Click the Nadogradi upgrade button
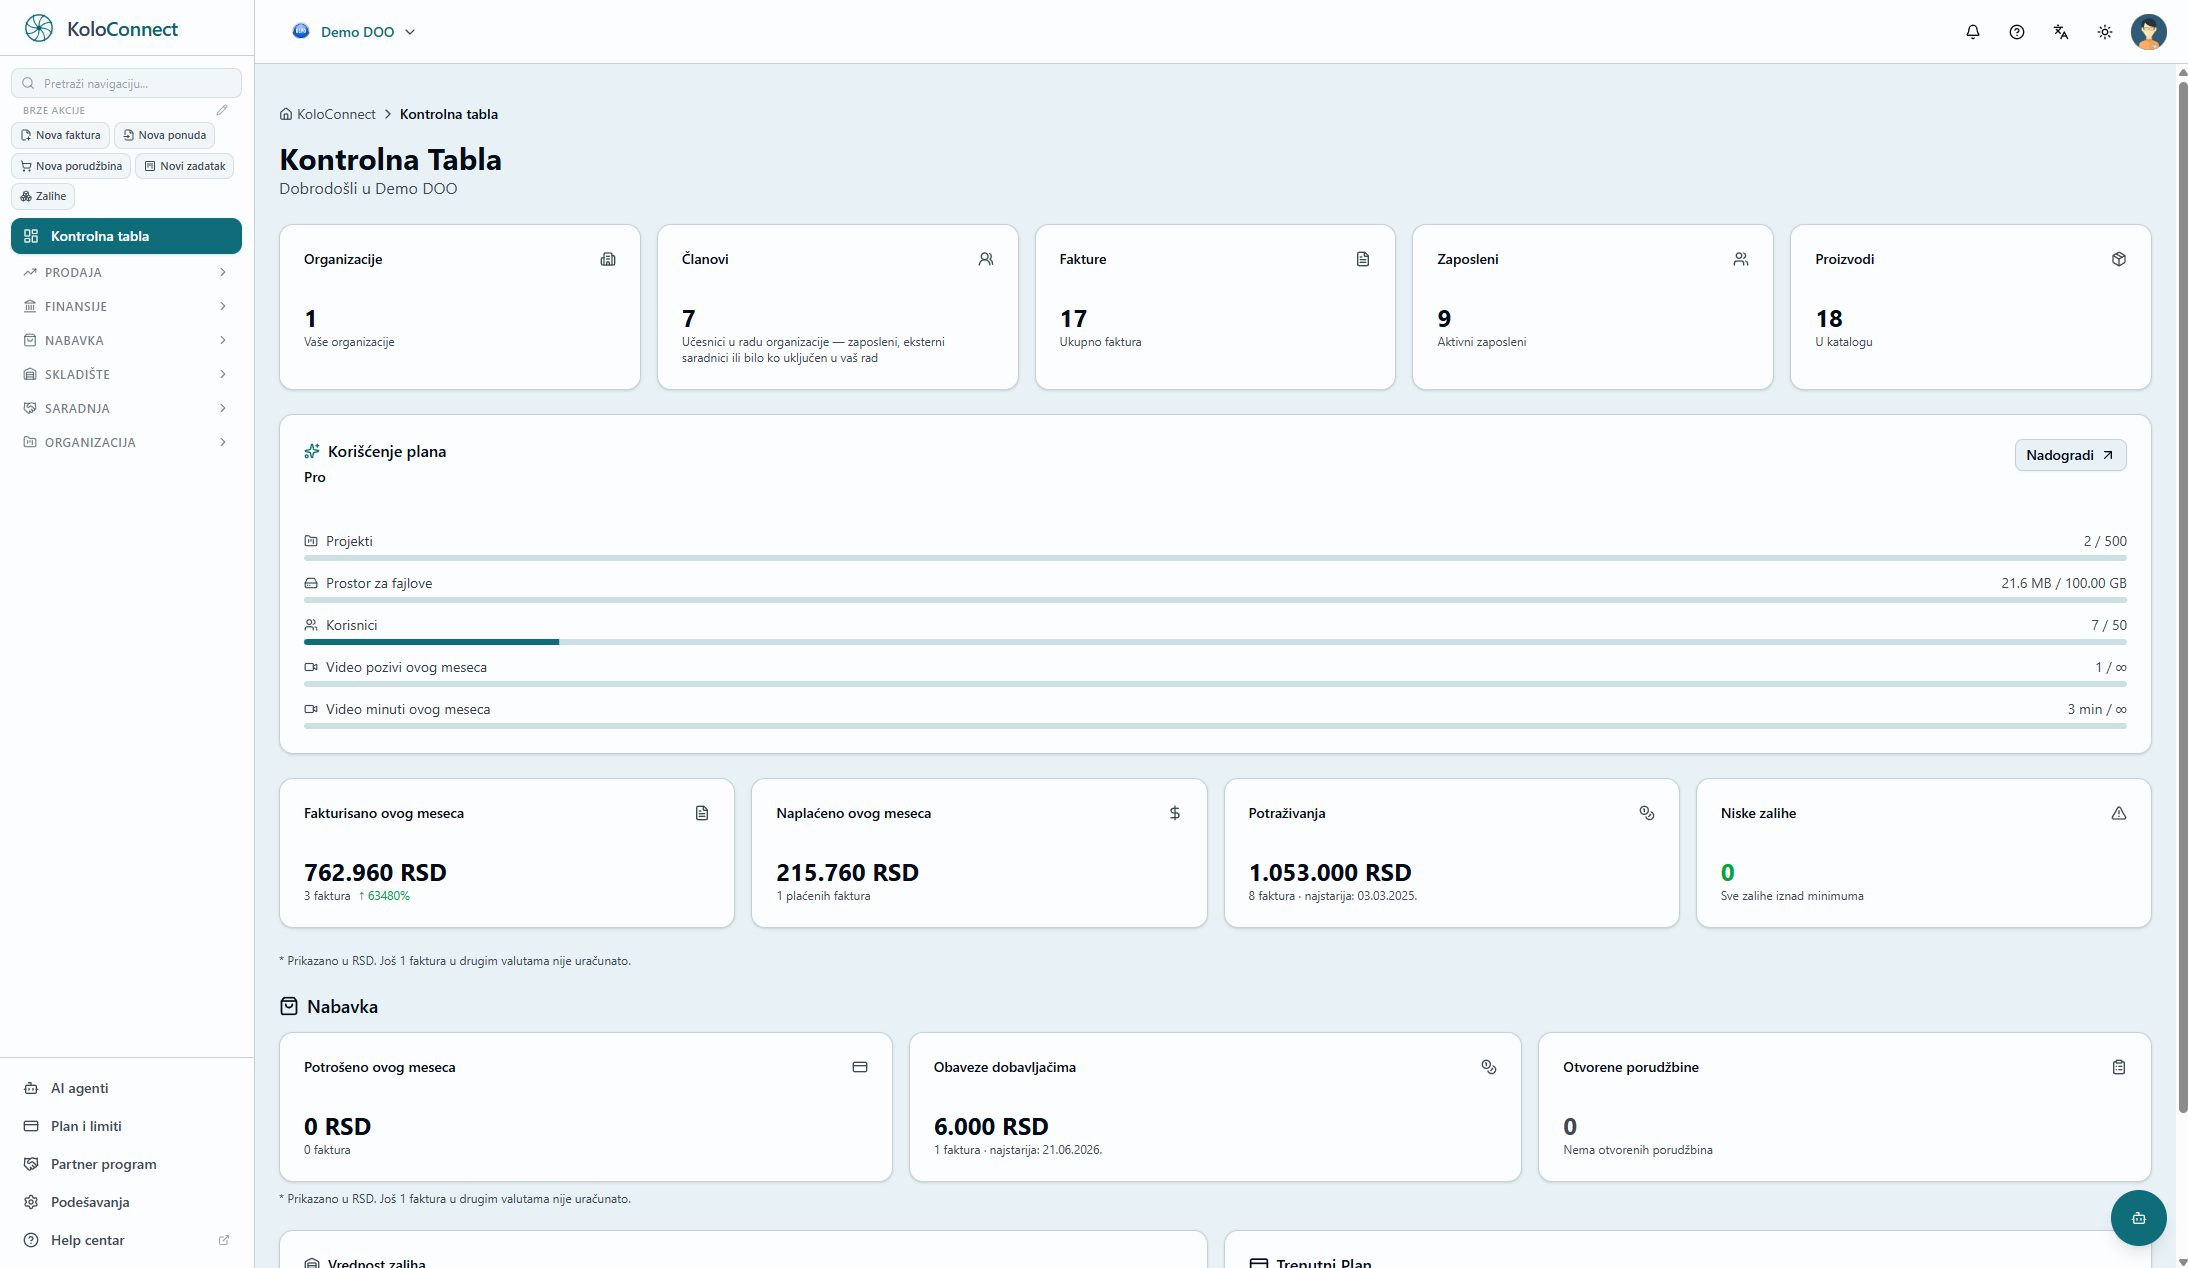Screen dimensions: 2188x1268 pyautogui.click(x=2070, y=455)
